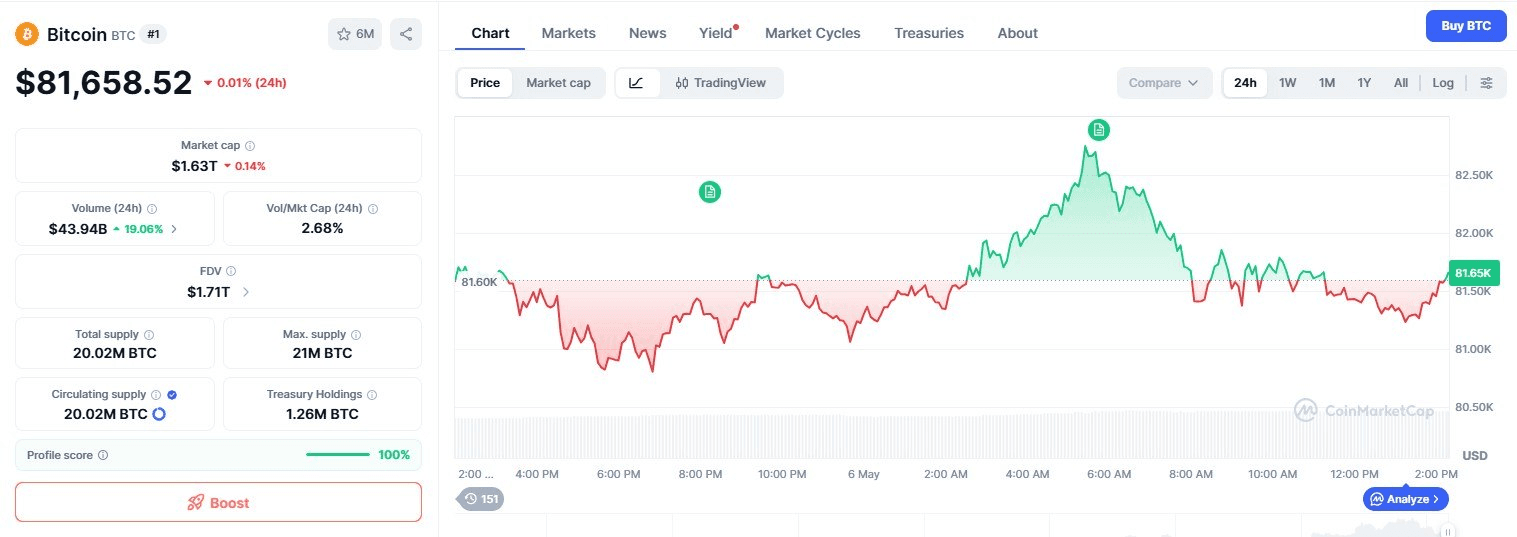Click the Market cap info icon
The height and width of the screenshot is (537, 1517).
pos(250,146)
